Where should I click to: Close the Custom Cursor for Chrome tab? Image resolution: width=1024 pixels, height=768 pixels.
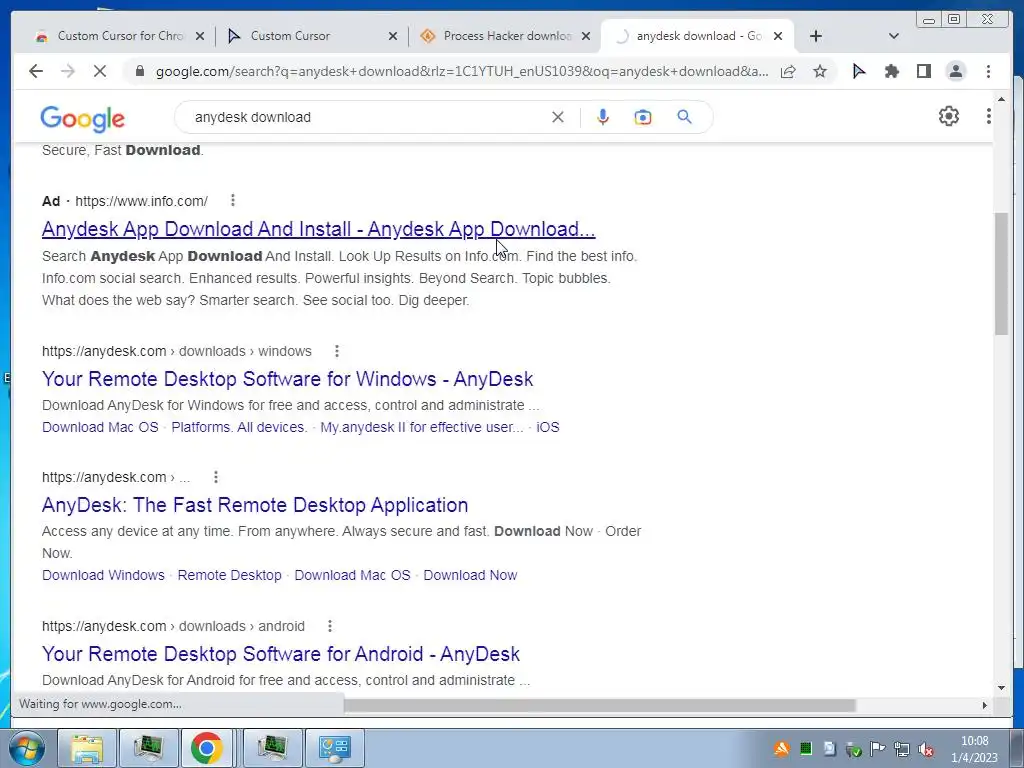tap(200, 36)
